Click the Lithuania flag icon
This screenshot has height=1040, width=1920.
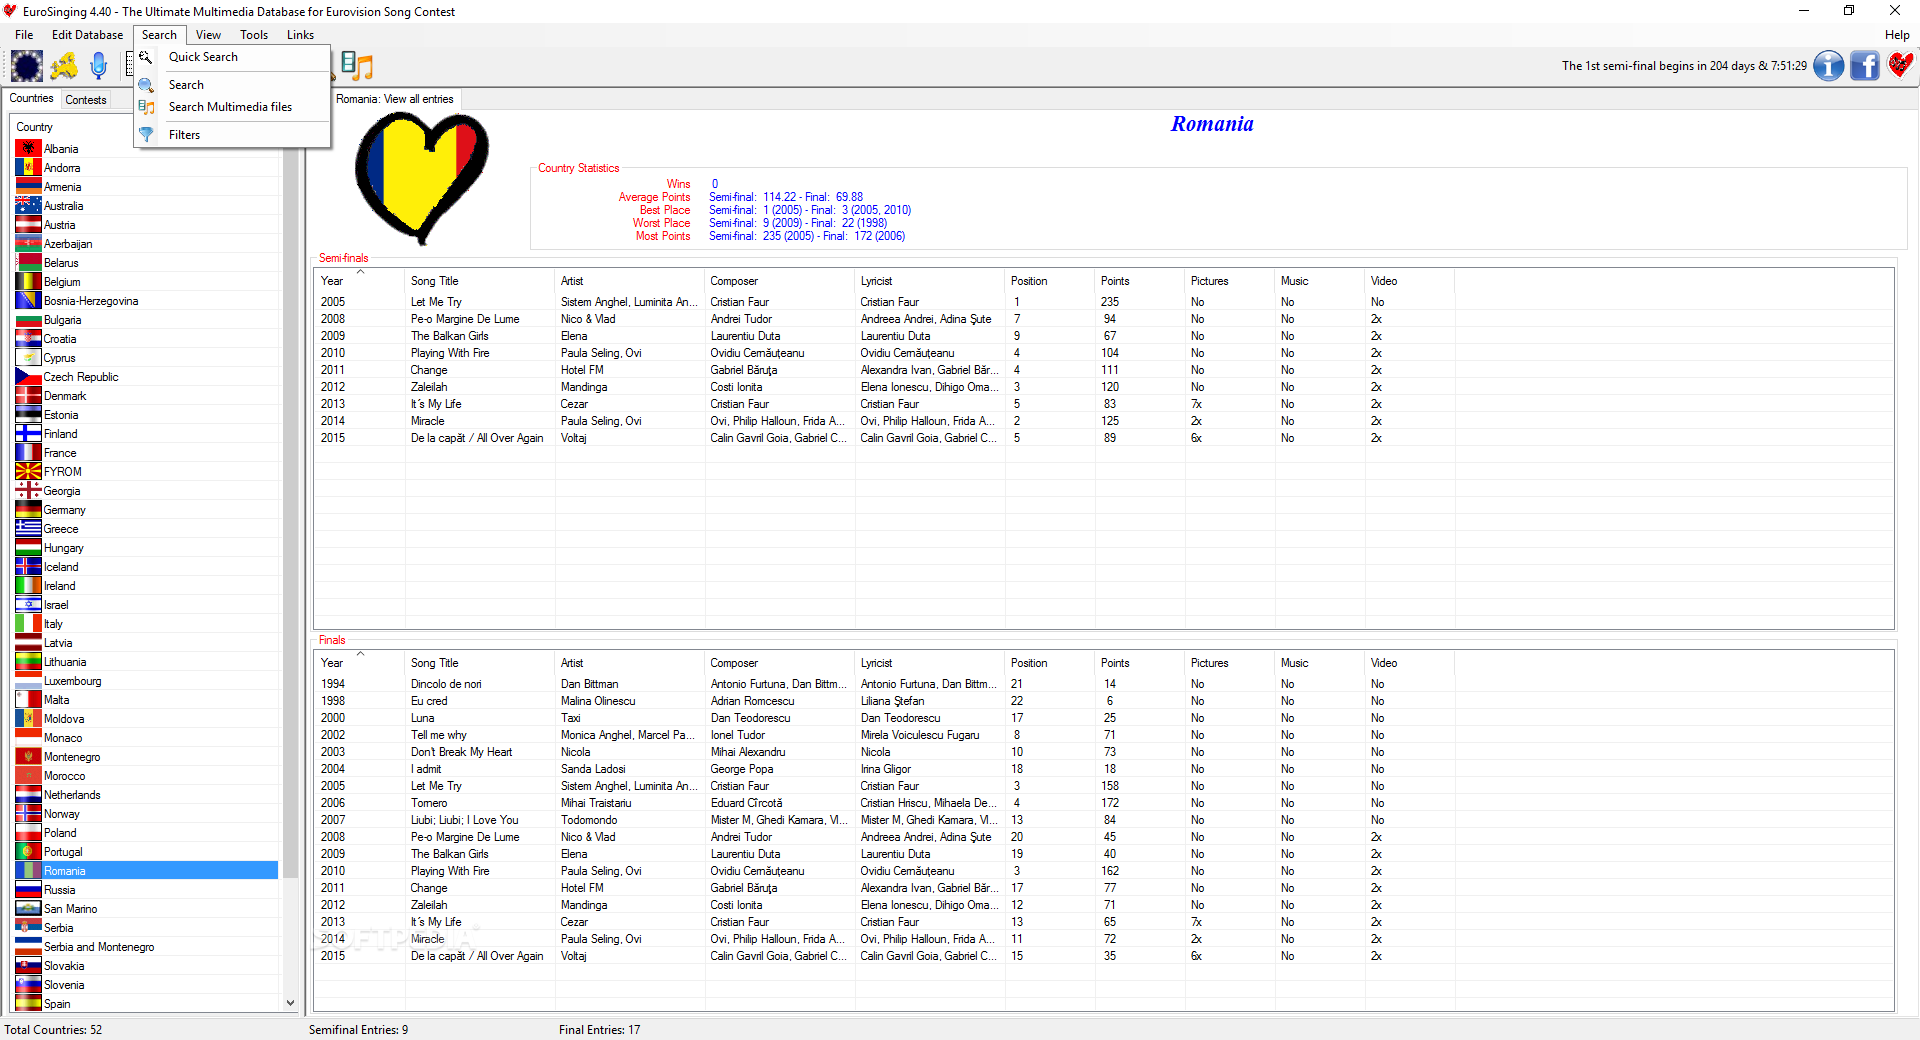click(28, 662)
